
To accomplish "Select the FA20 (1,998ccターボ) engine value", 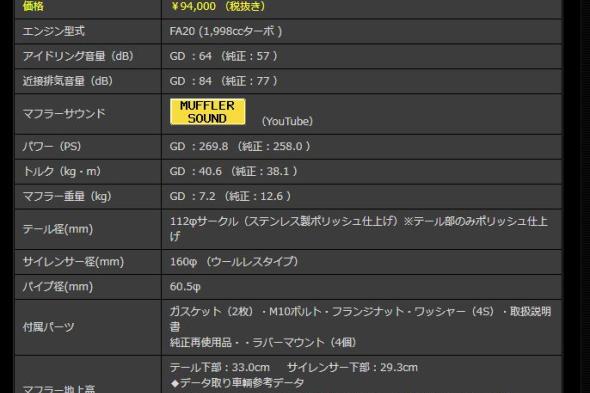I will pos(226,31).
